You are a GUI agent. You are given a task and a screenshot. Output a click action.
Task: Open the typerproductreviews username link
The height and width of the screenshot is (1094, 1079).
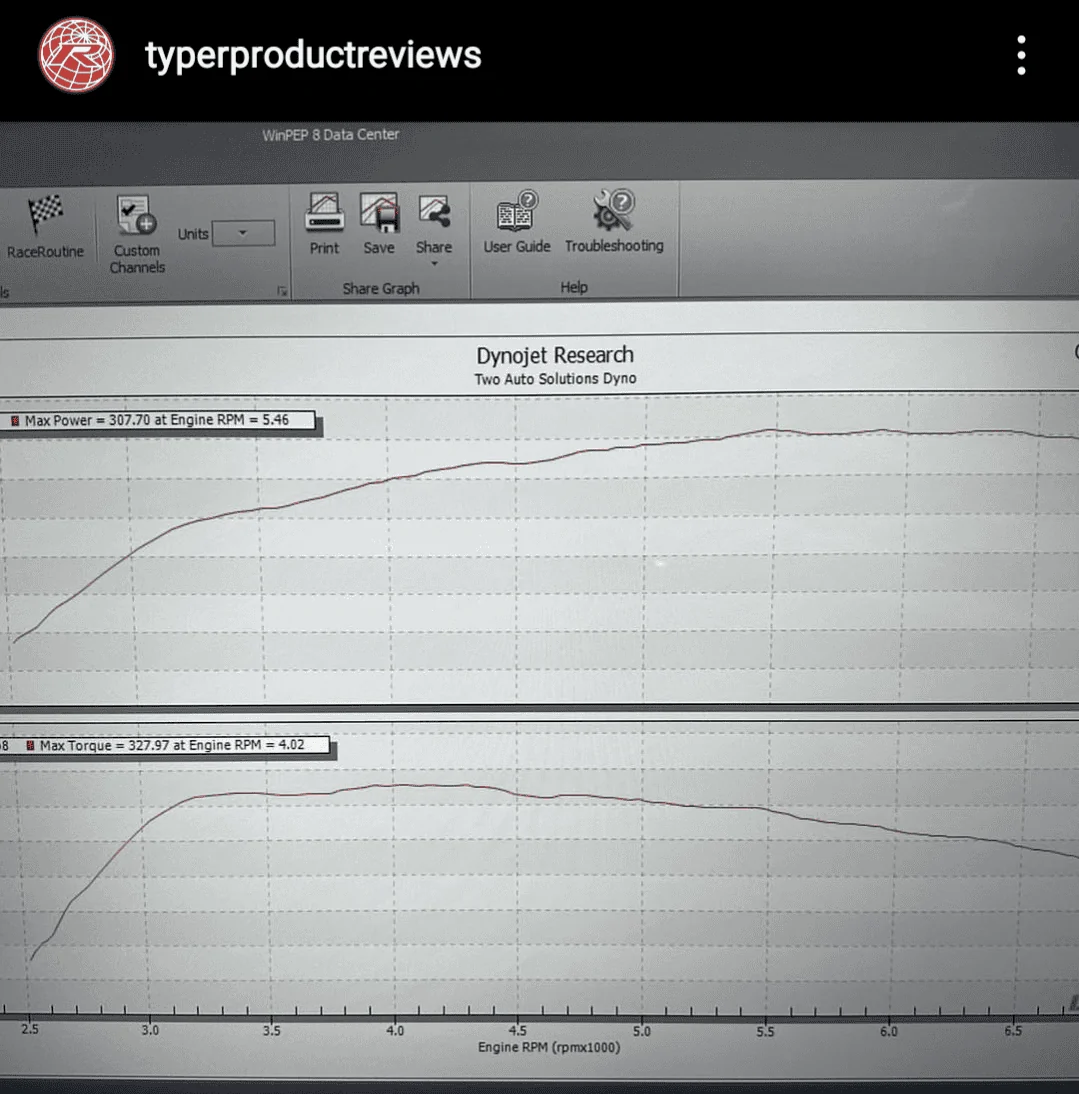point(313,55)
